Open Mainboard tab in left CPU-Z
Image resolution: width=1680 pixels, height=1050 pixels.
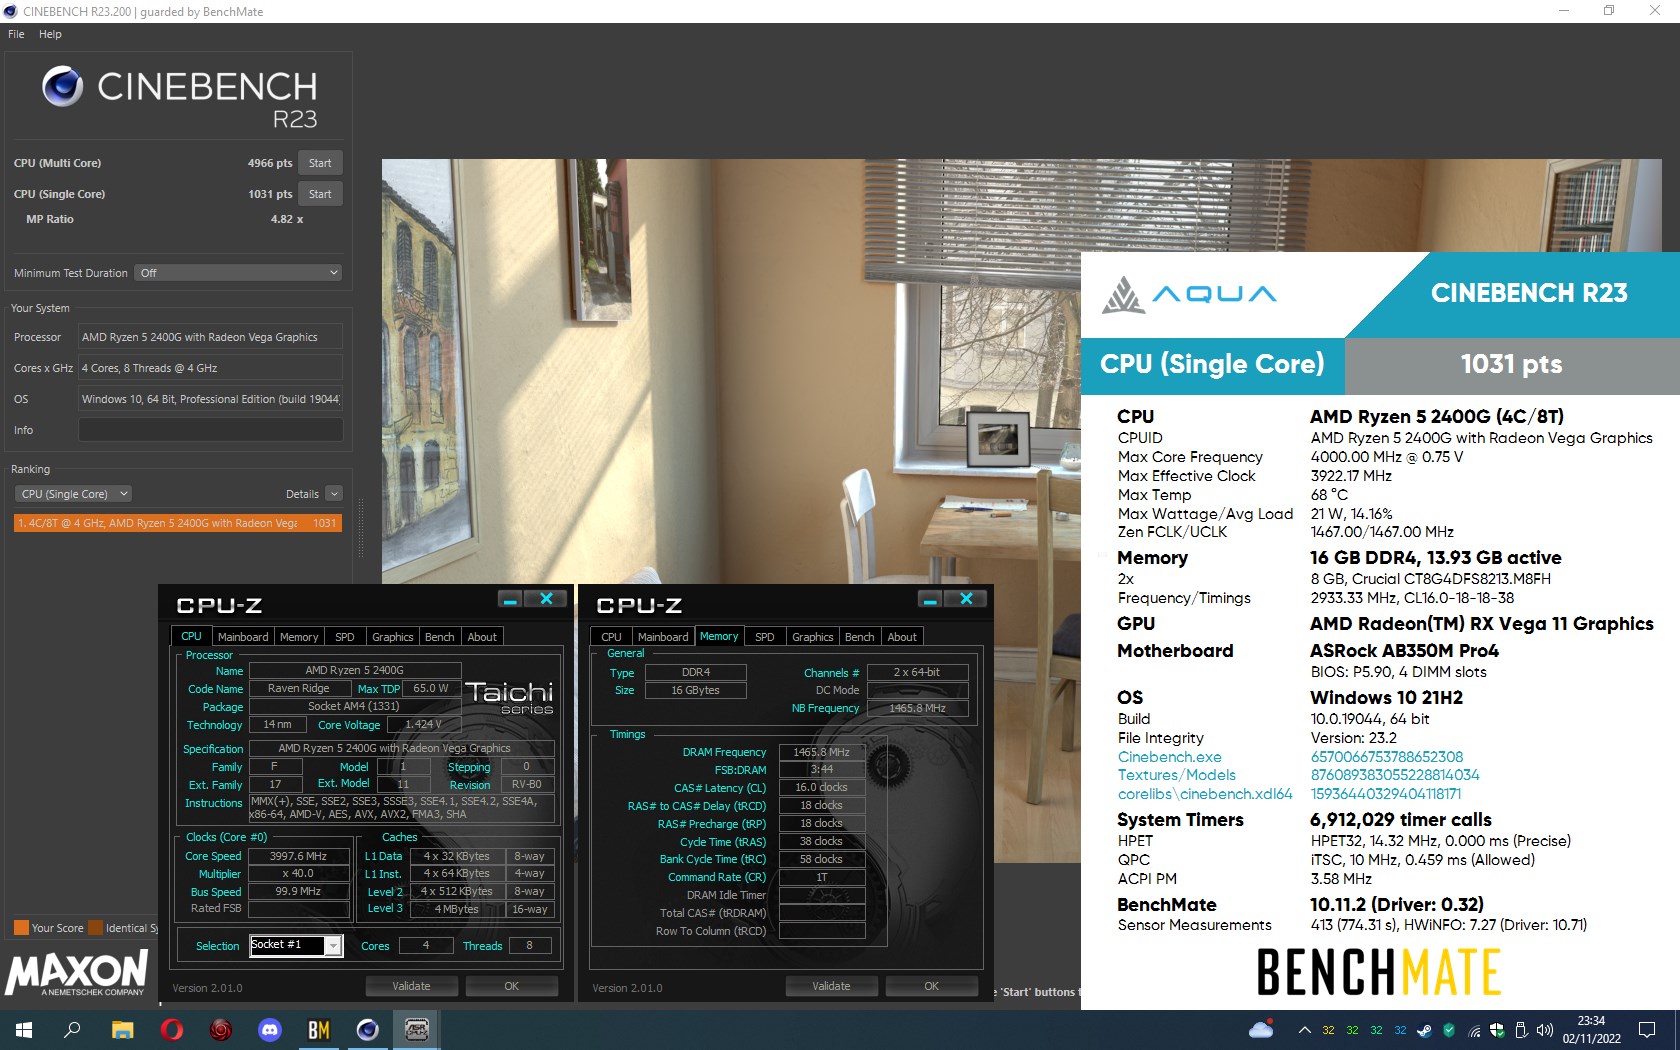(x=243, y=637)
